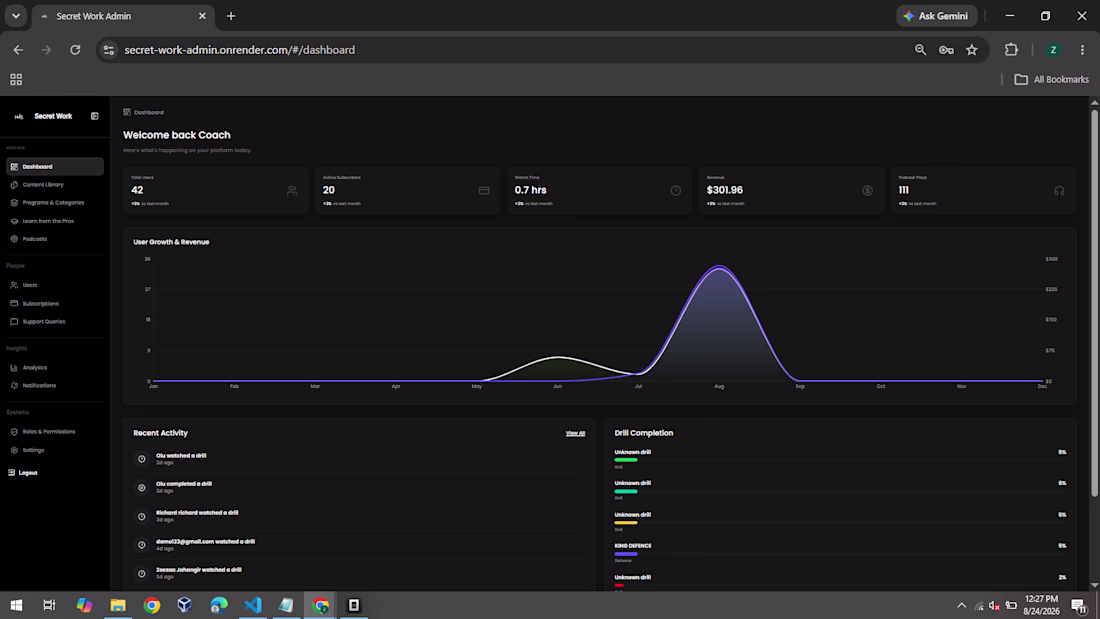Bookmark this page with the star icon

click(x=972, y=50)
